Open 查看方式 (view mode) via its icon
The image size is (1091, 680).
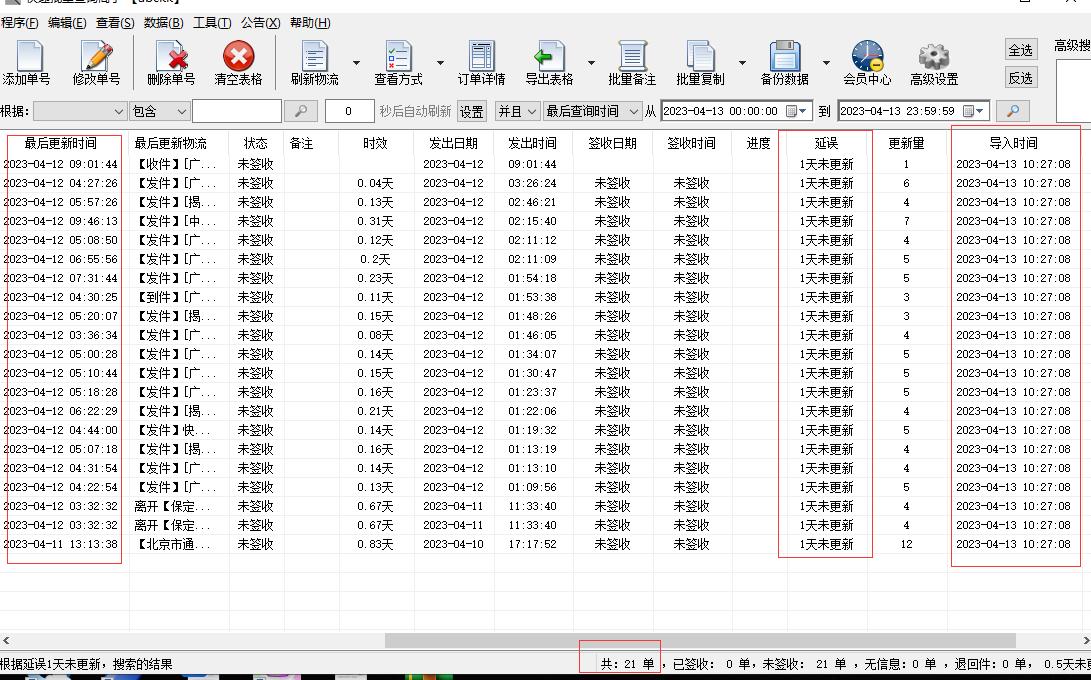pos(398,60)
